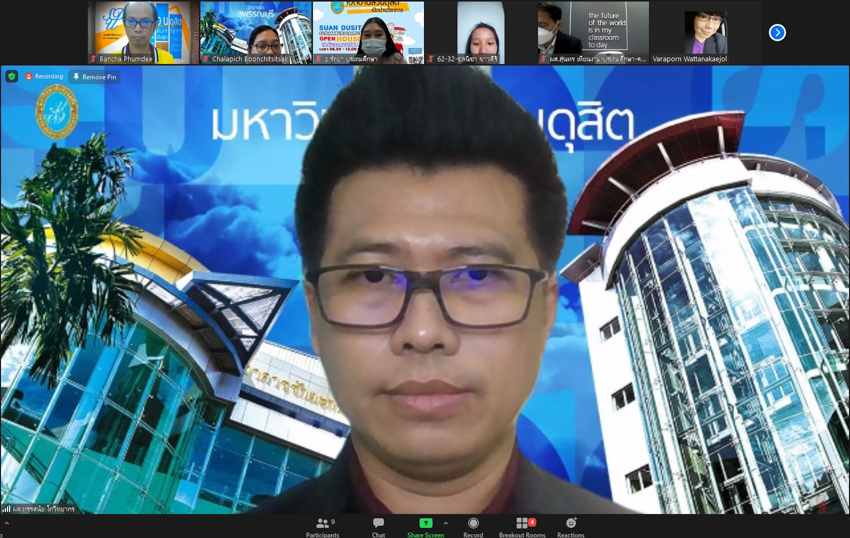Select Chalapich Boonchitsitsak's video thumbnail

[256, 33]
